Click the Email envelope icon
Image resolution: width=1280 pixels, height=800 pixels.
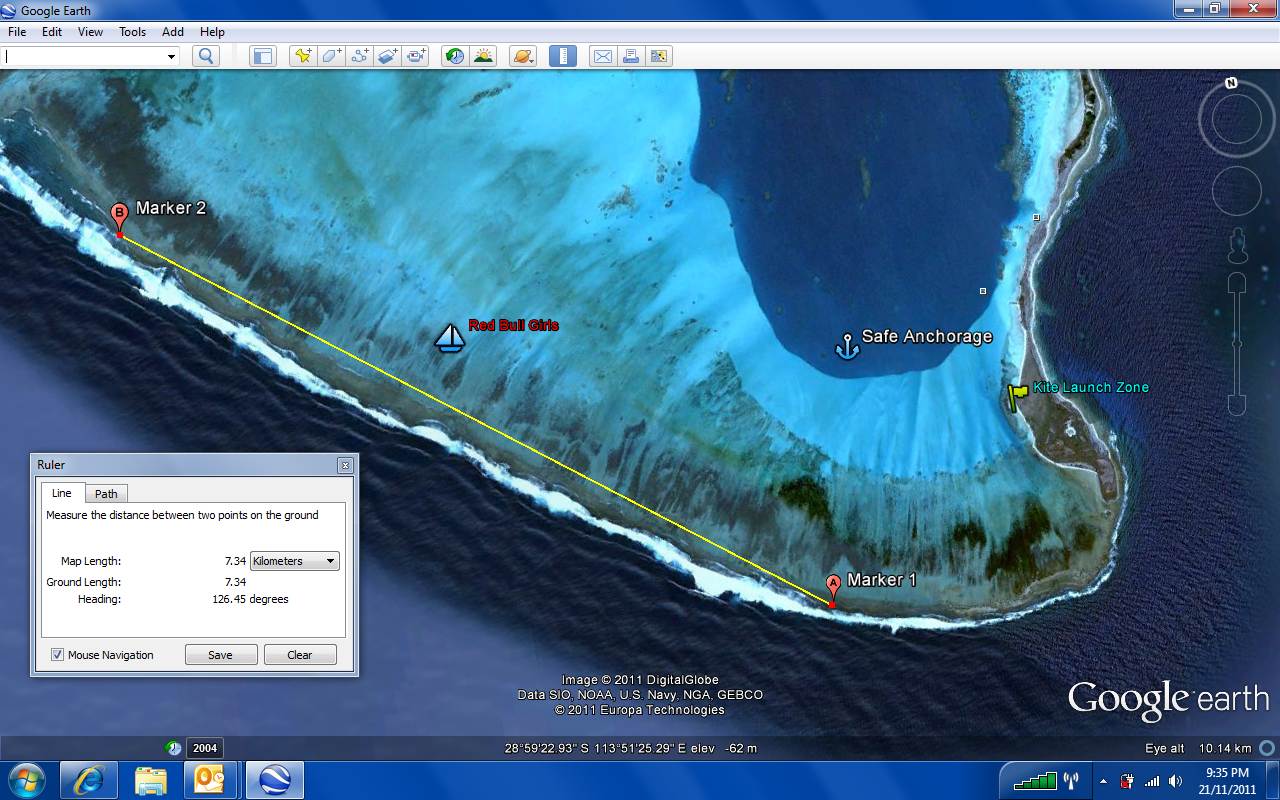[602, 56]
